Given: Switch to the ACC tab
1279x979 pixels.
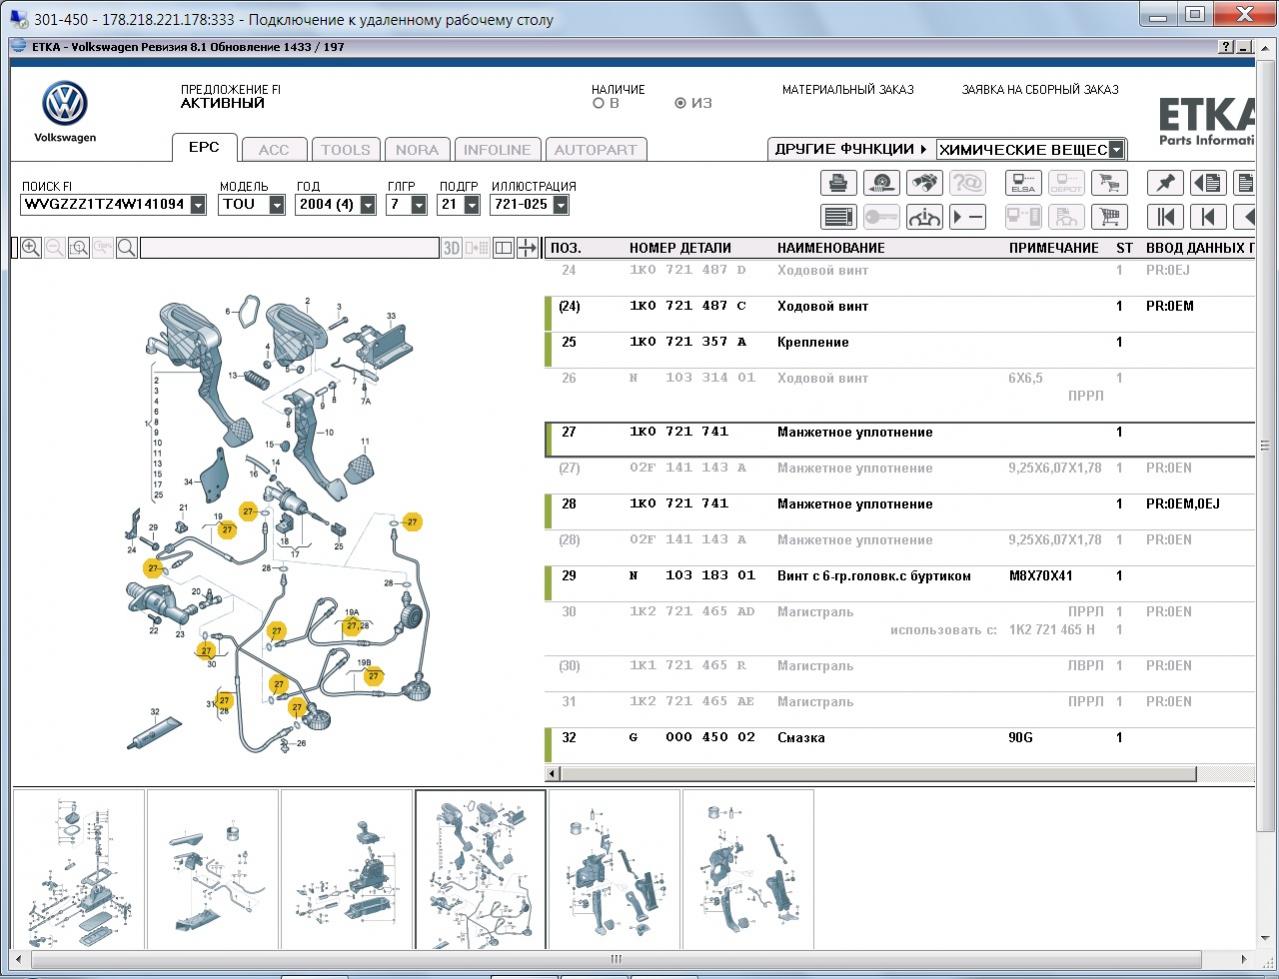Looking at the screenshot, I should (x=274, y=150).
